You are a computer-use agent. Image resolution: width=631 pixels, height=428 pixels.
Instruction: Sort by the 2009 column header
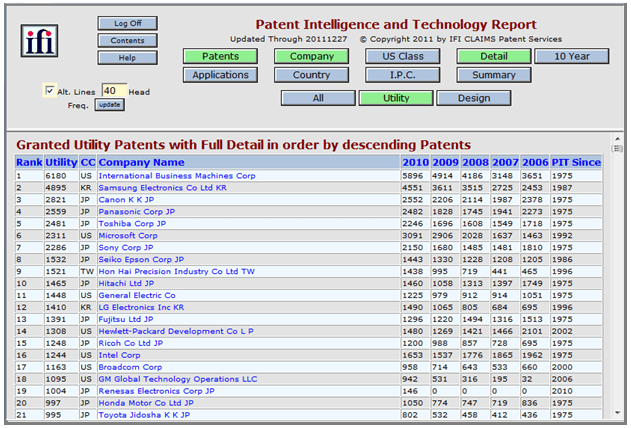(x=445, y=162)
